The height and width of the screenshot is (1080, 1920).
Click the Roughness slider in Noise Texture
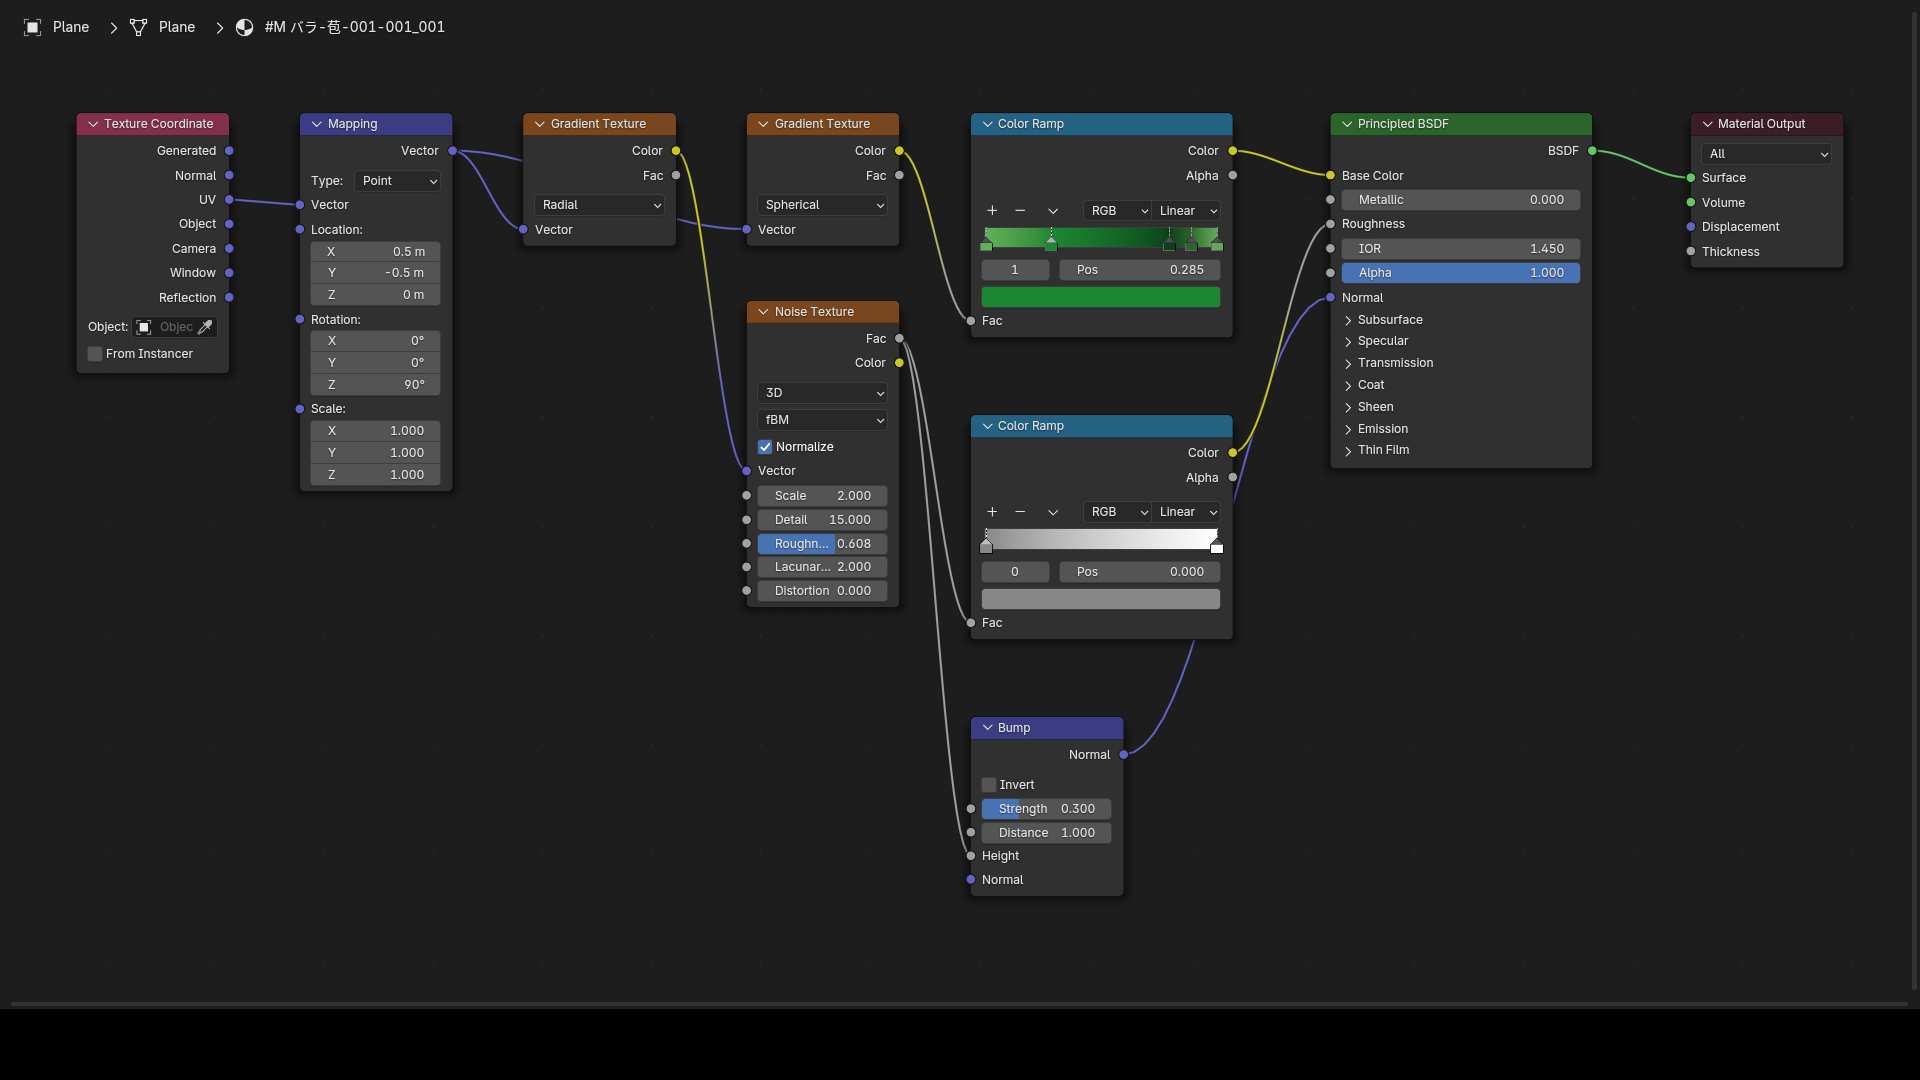click(x=822, y=544)
